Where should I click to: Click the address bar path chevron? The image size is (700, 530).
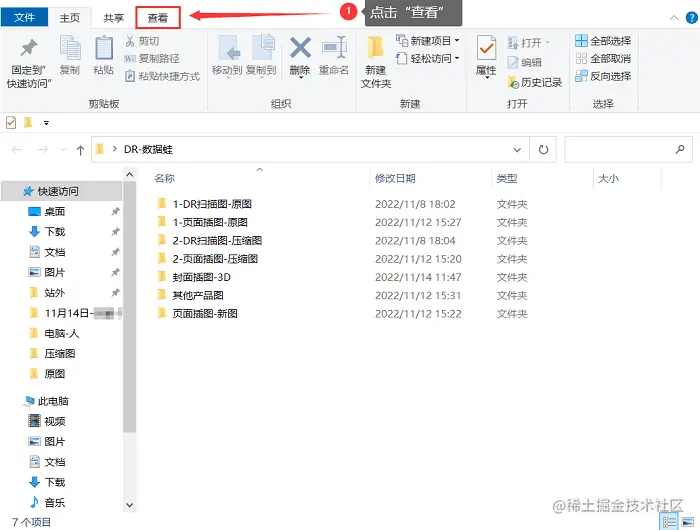click(115, 149)
